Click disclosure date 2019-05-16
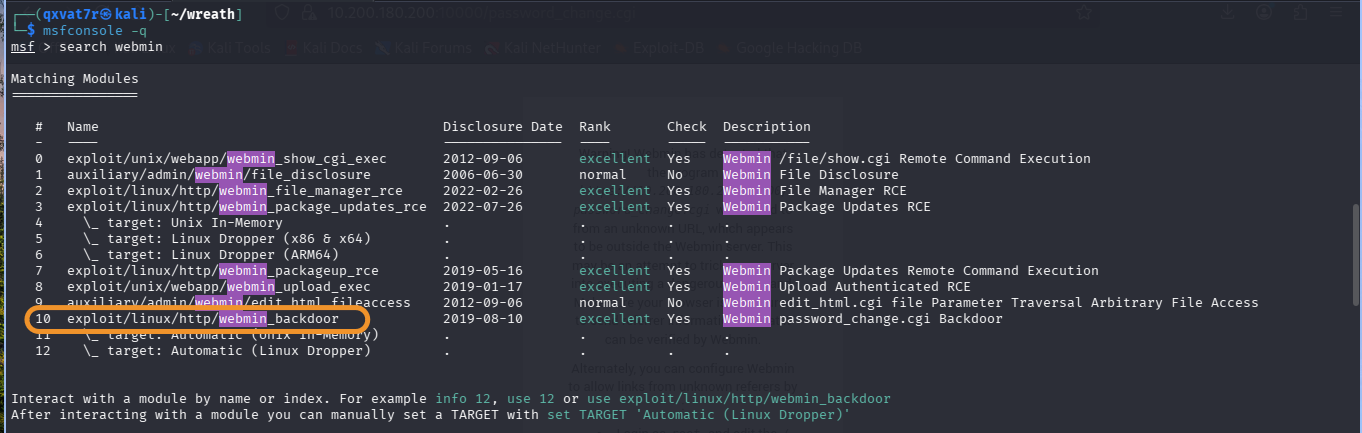This screenshot has height=433, width=1362. tap(483, 271)
